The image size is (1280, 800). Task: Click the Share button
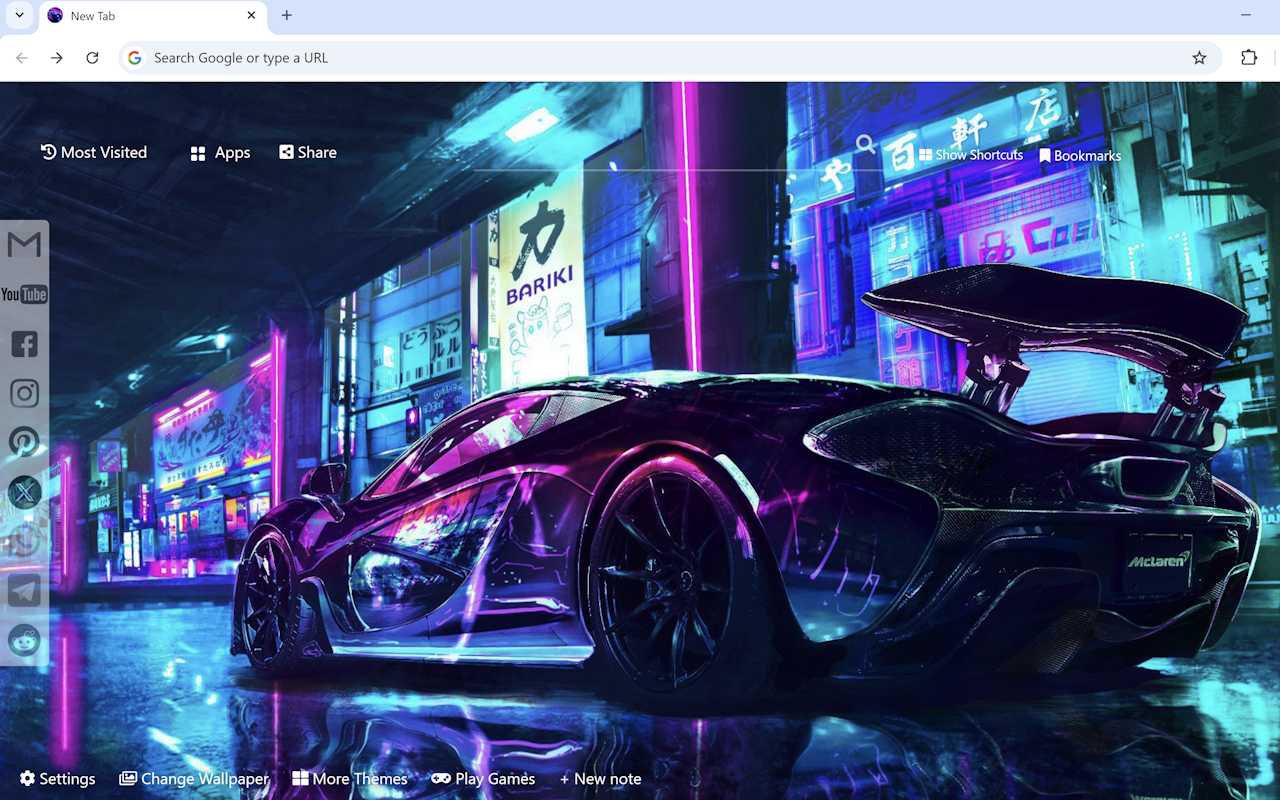[x=308, y=152]
